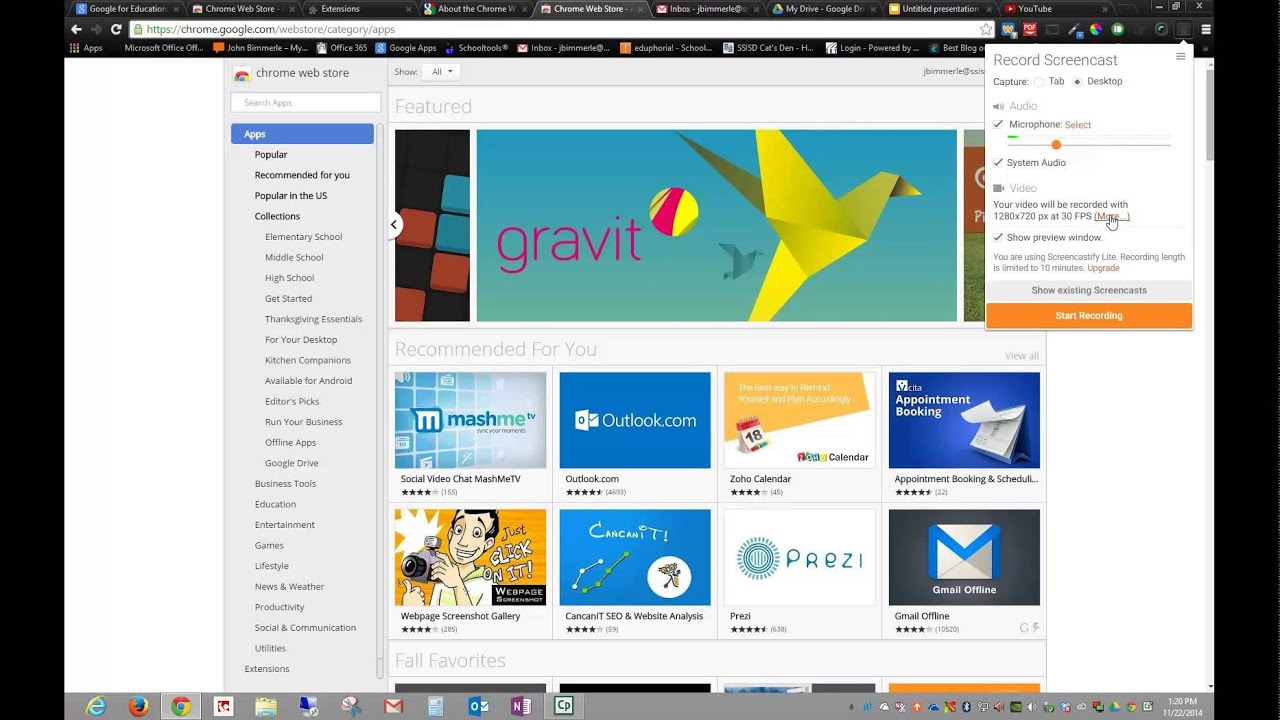The height and width of the screenshot is (720, 1280).
Task: Toggle the Show preview window checkbox
Action: (998, 237)
